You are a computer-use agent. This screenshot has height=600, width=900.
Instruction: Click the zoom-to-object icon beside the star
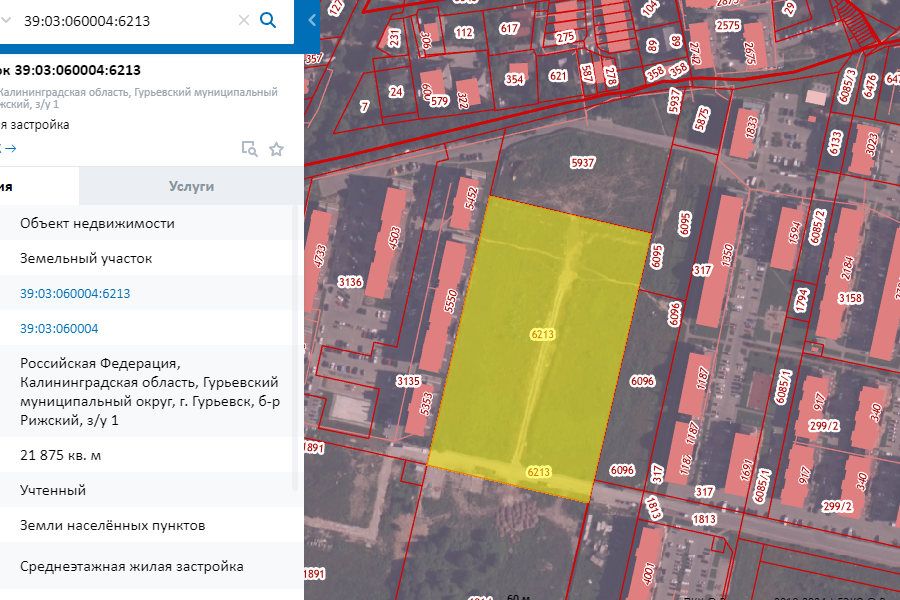249,149
